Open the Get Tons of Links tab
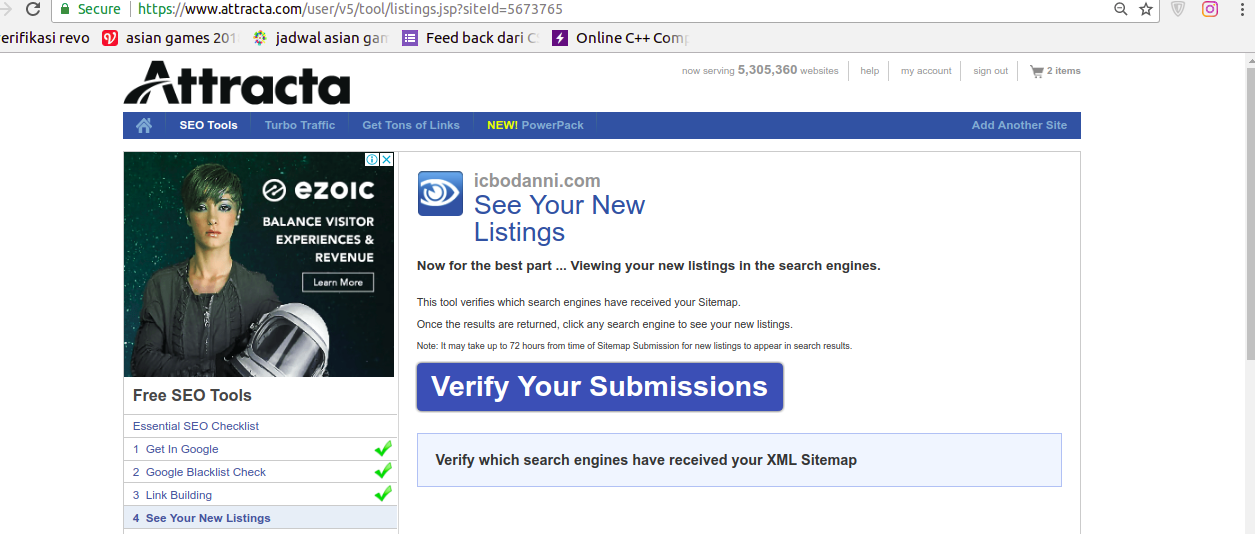Image resolution: width=1255 pixels, height=534 pixels. coord(411,125)
